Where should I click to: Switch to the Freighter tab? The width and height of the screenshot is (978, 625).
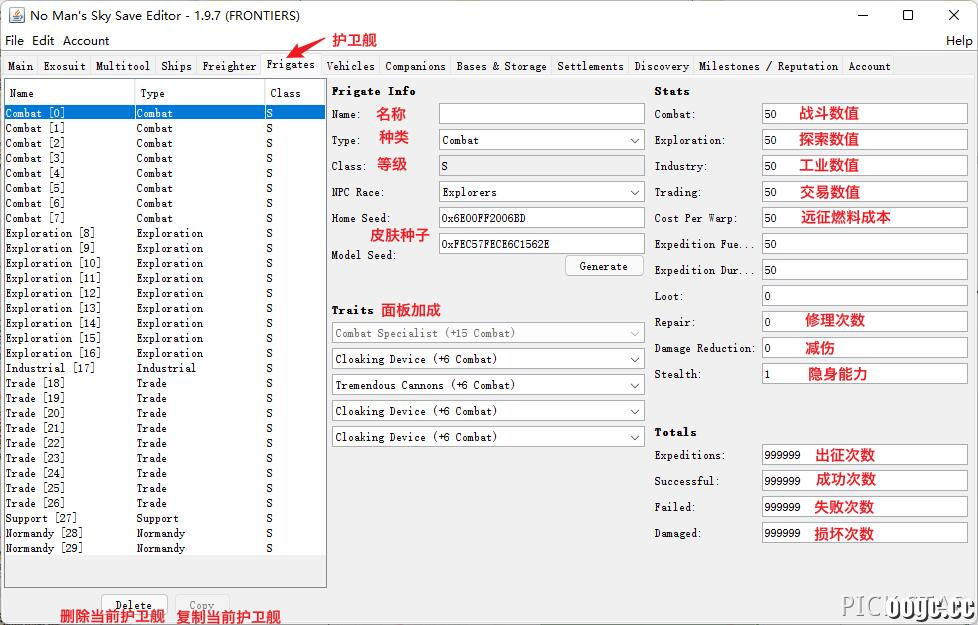tap(229, 66)
